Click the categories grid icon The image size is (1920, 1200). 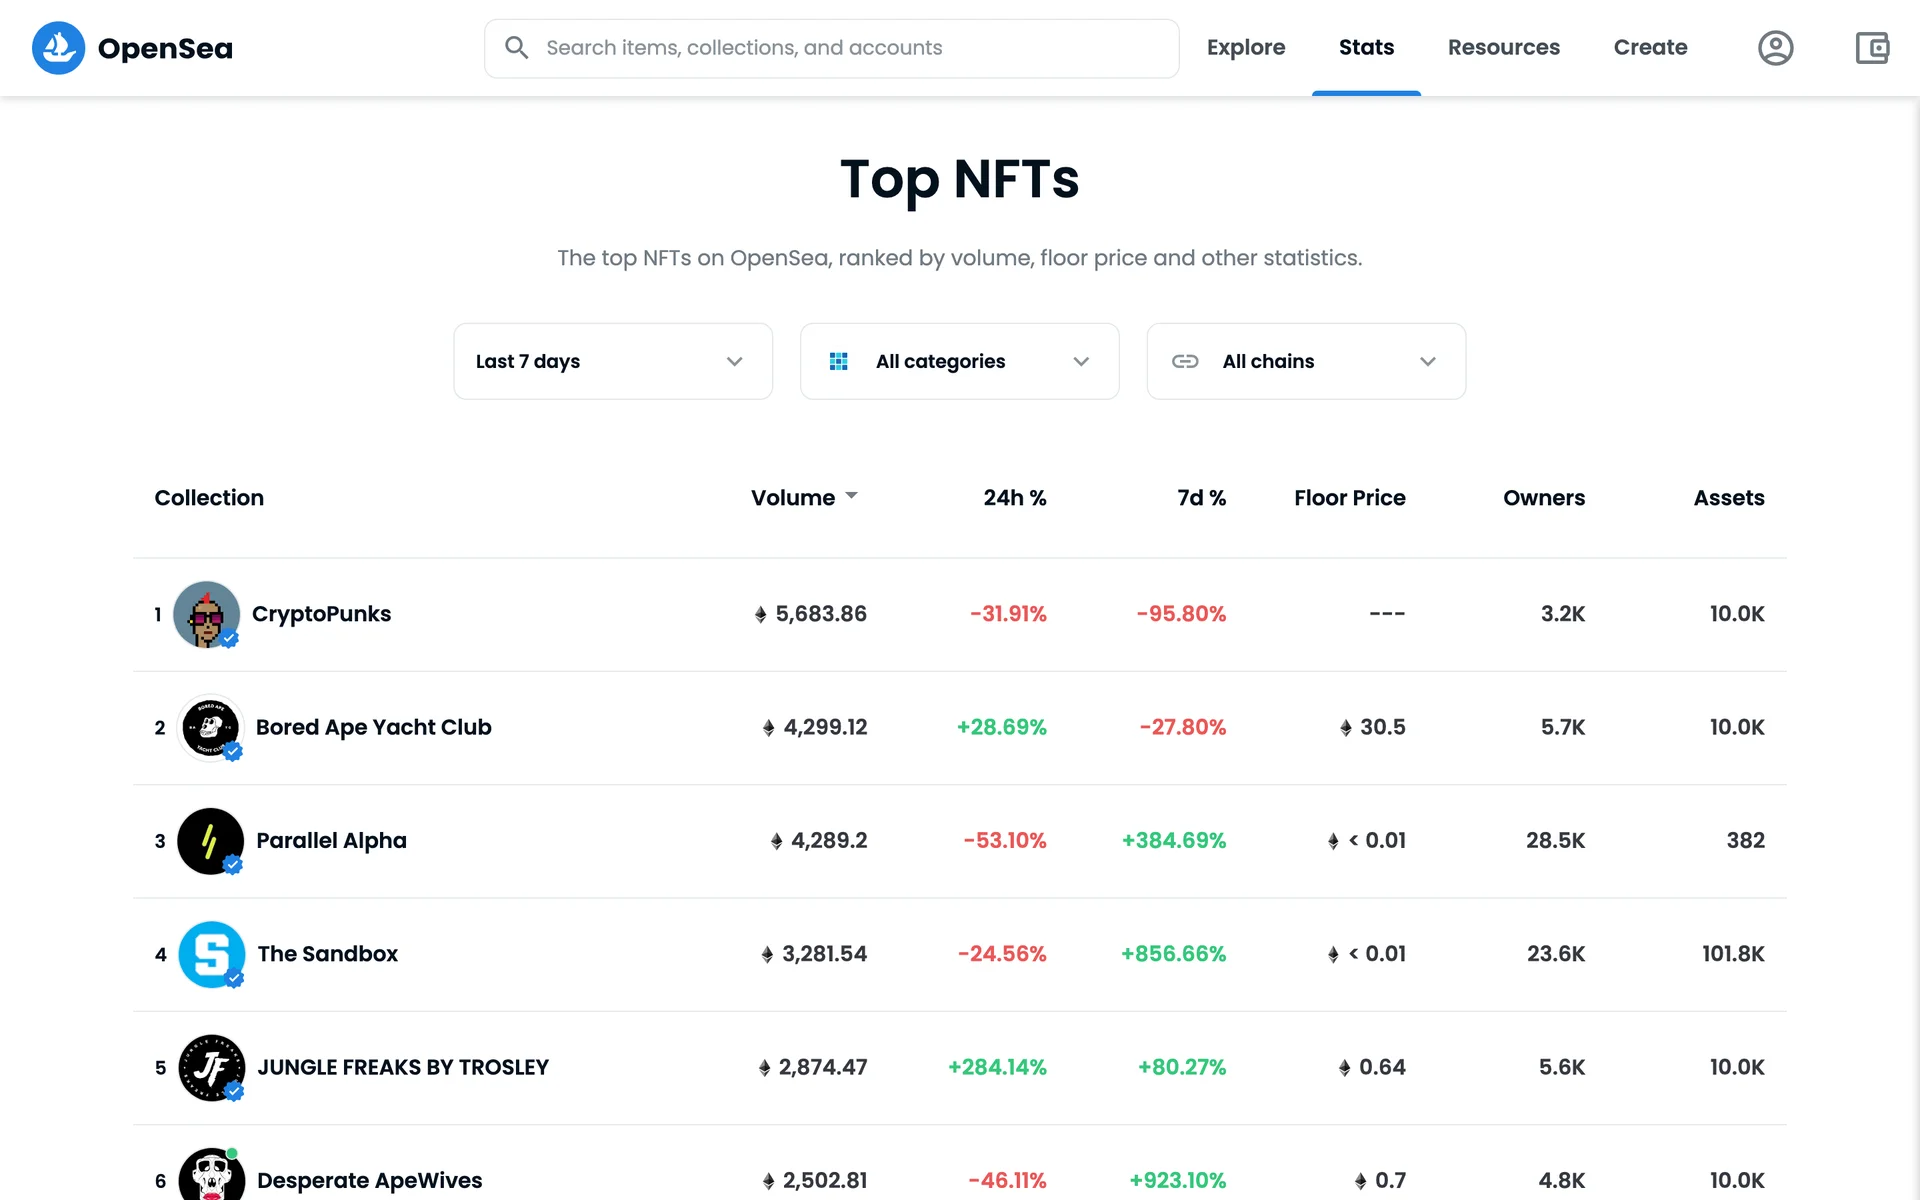coord(839,361)
